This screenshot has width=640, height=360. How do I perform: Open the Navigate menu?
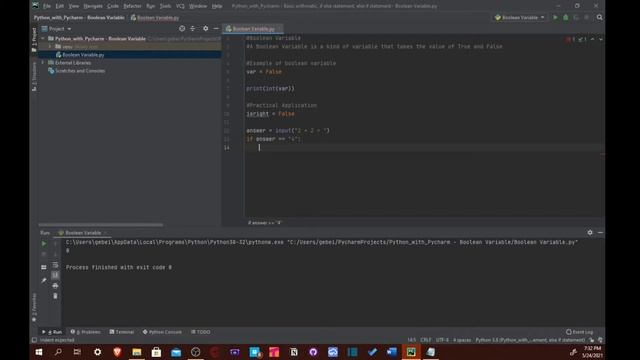[93, 6]
